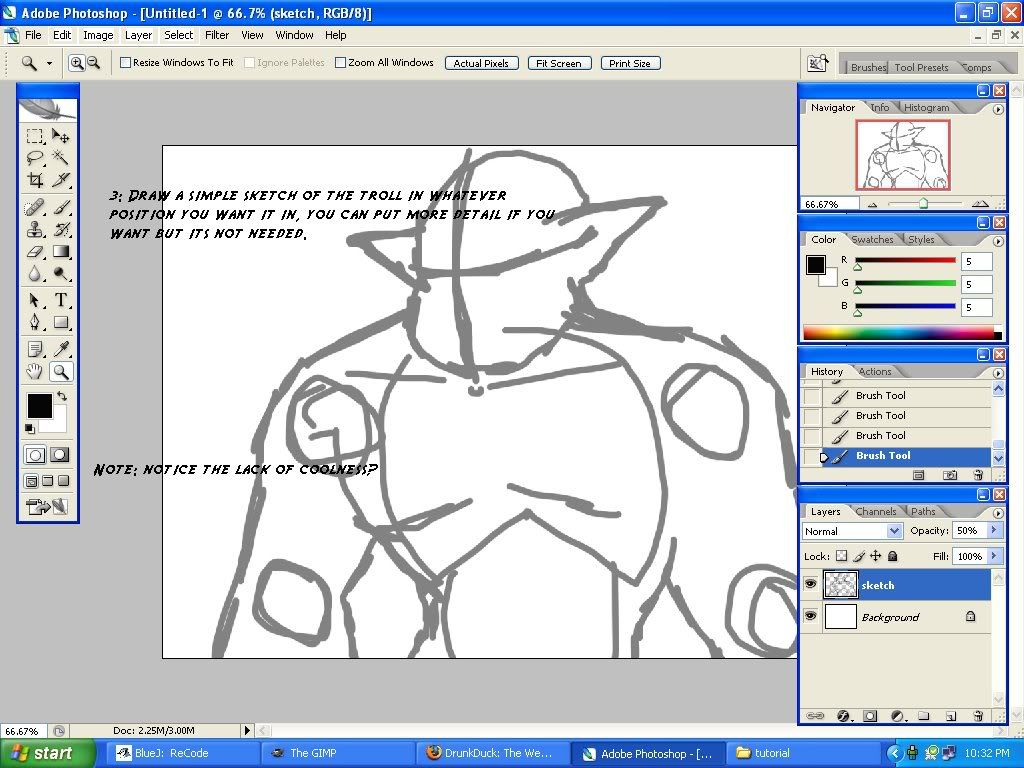This screenshot has width=1024, height=768.
Task: Enable Resize Windows To Fit checkbox
Action: pos(126,63)
